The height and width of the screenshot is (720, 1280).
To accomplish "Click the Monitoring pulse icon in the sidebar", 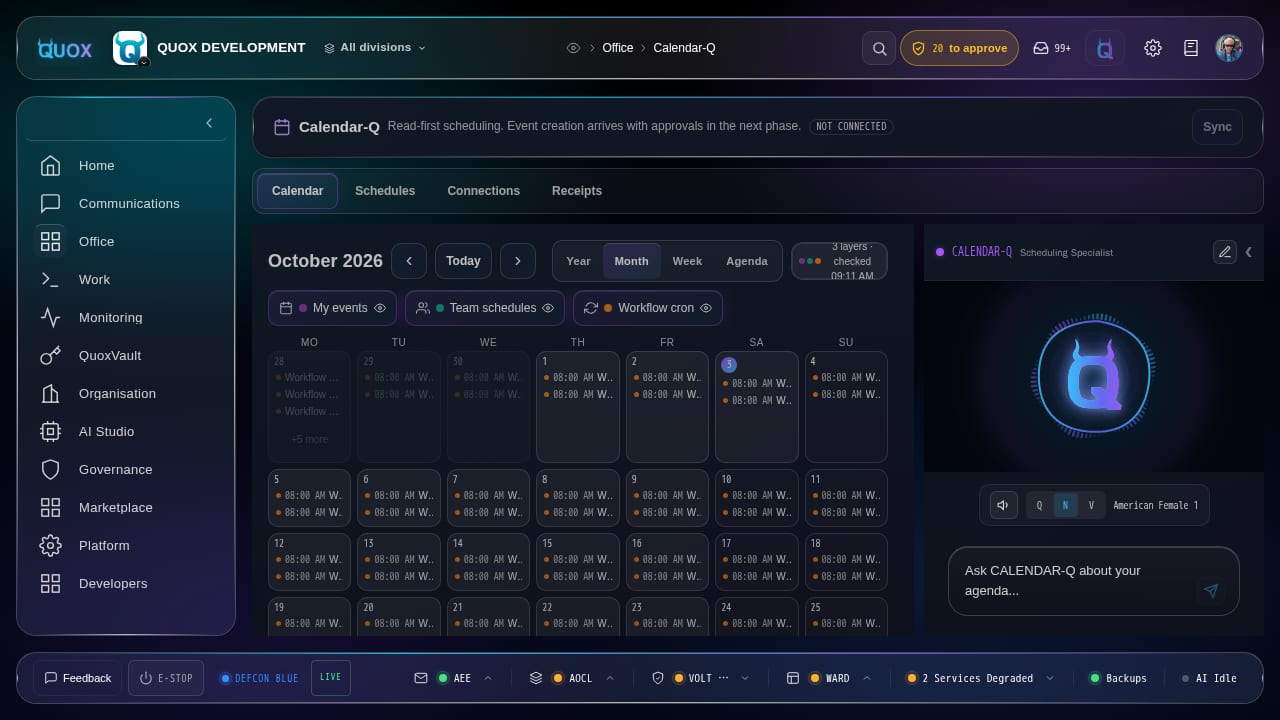I will click(50, 318).
